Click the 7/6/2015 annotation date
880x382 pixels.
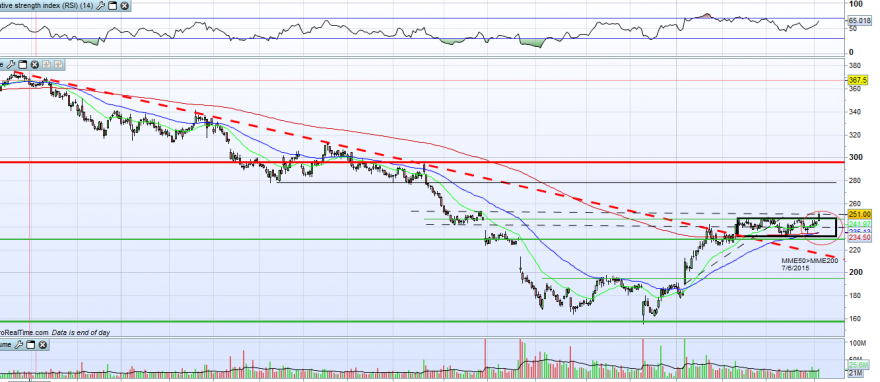(796, 268)
